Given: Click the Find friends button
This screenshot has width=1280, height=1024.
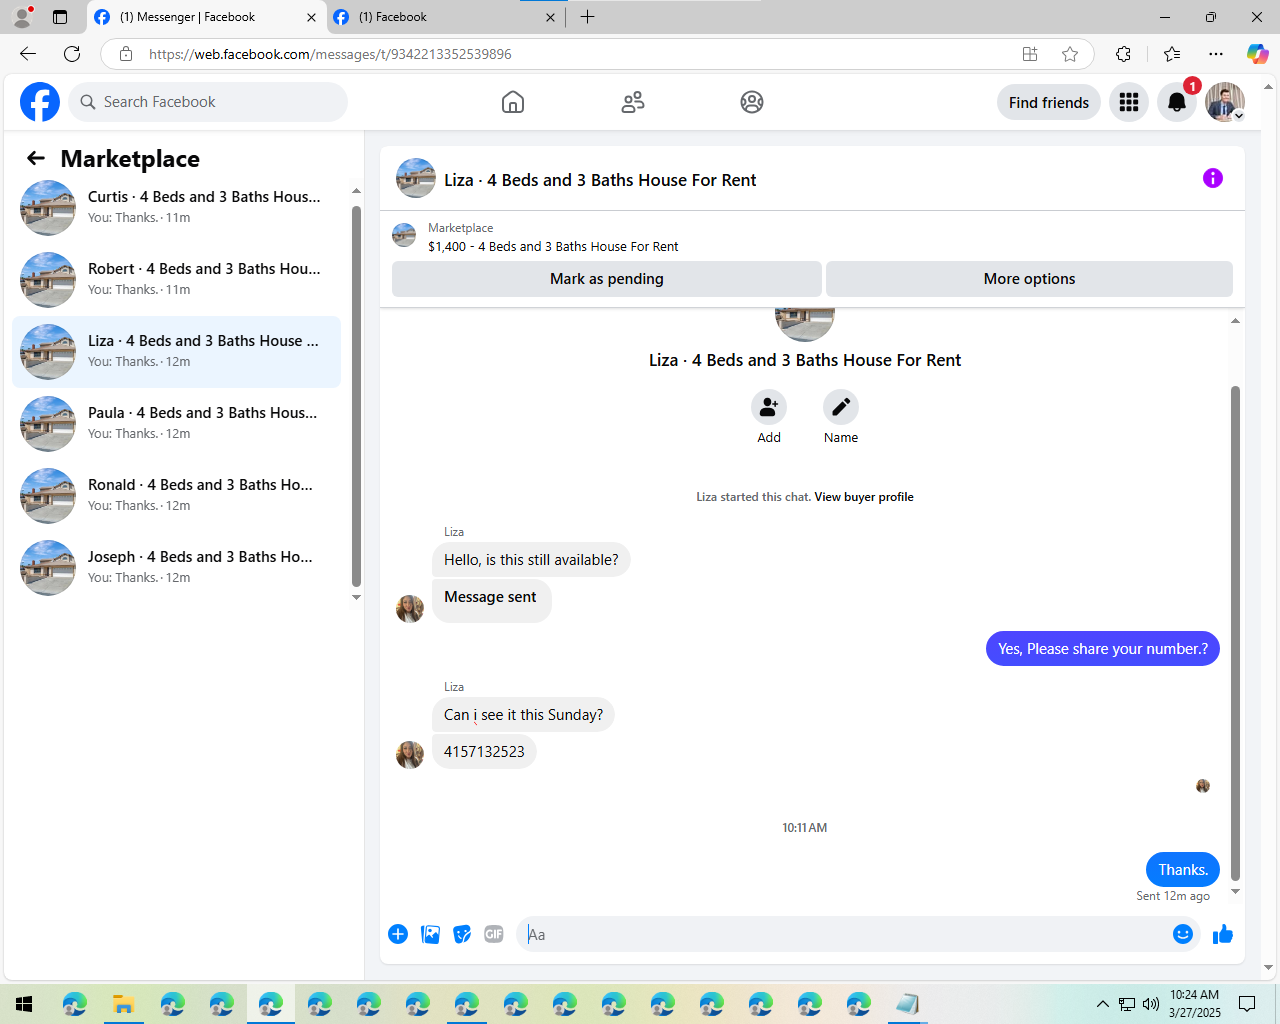Looking at the screenshot, I should [x=1049, y=102].
